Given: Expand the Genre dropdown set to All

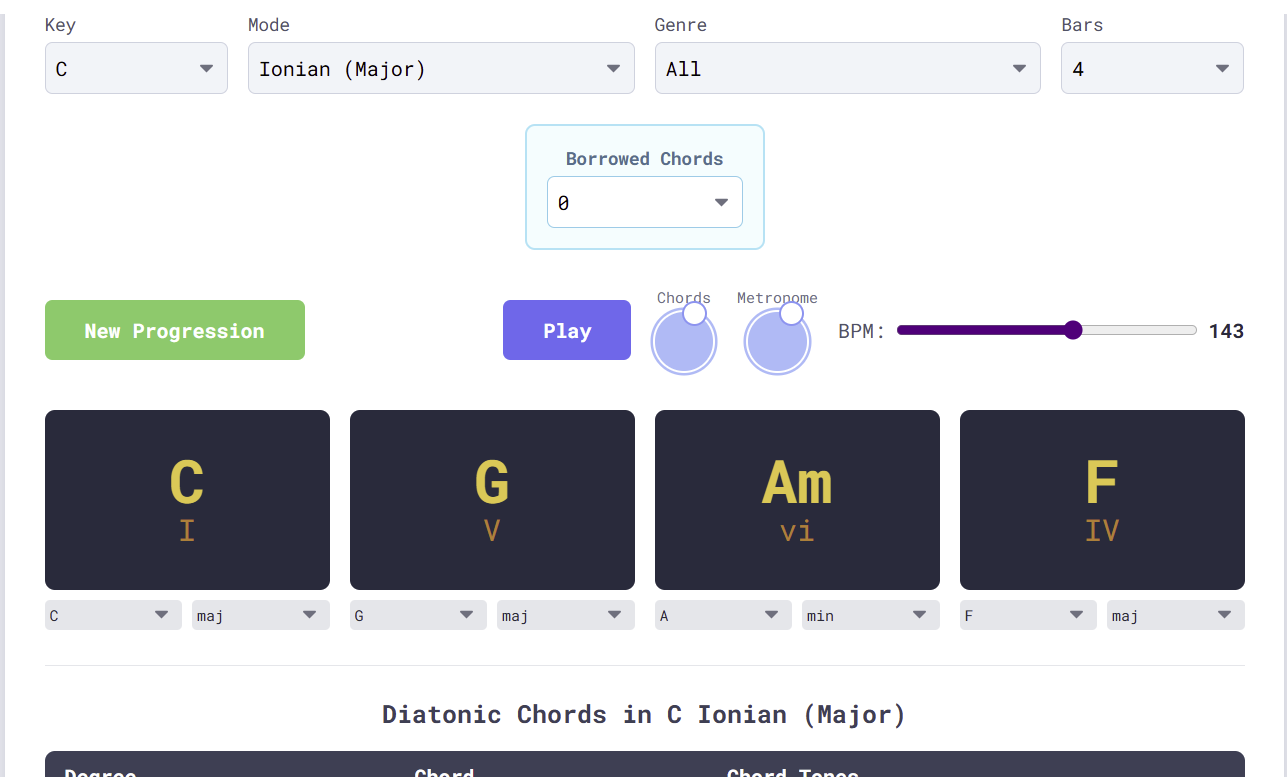Looking at the screenshot, I should pyautogui.click(x=848, y=68).
